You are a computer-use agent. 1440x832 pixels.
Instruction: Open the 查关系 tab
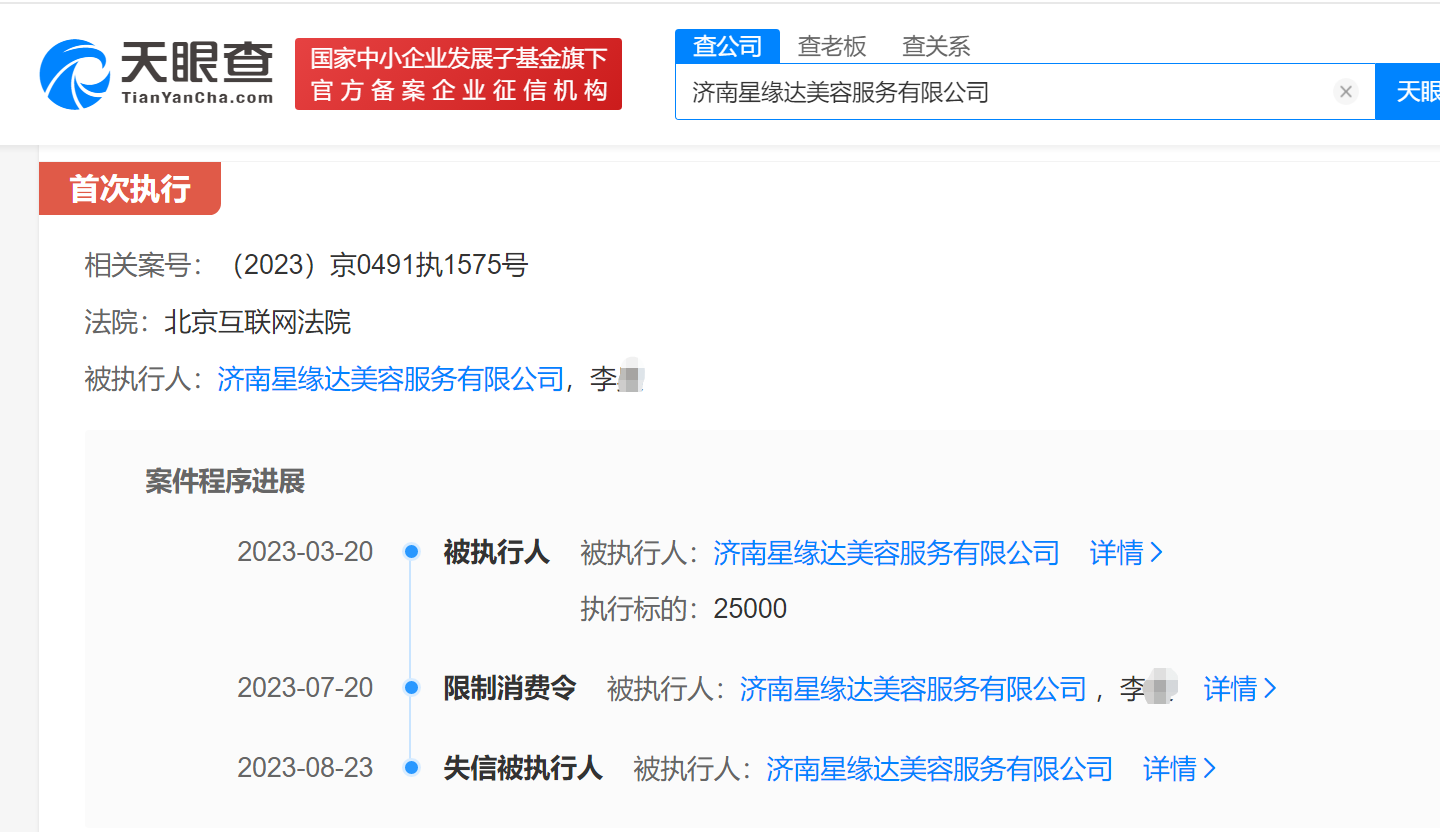[x=936, y=46]
